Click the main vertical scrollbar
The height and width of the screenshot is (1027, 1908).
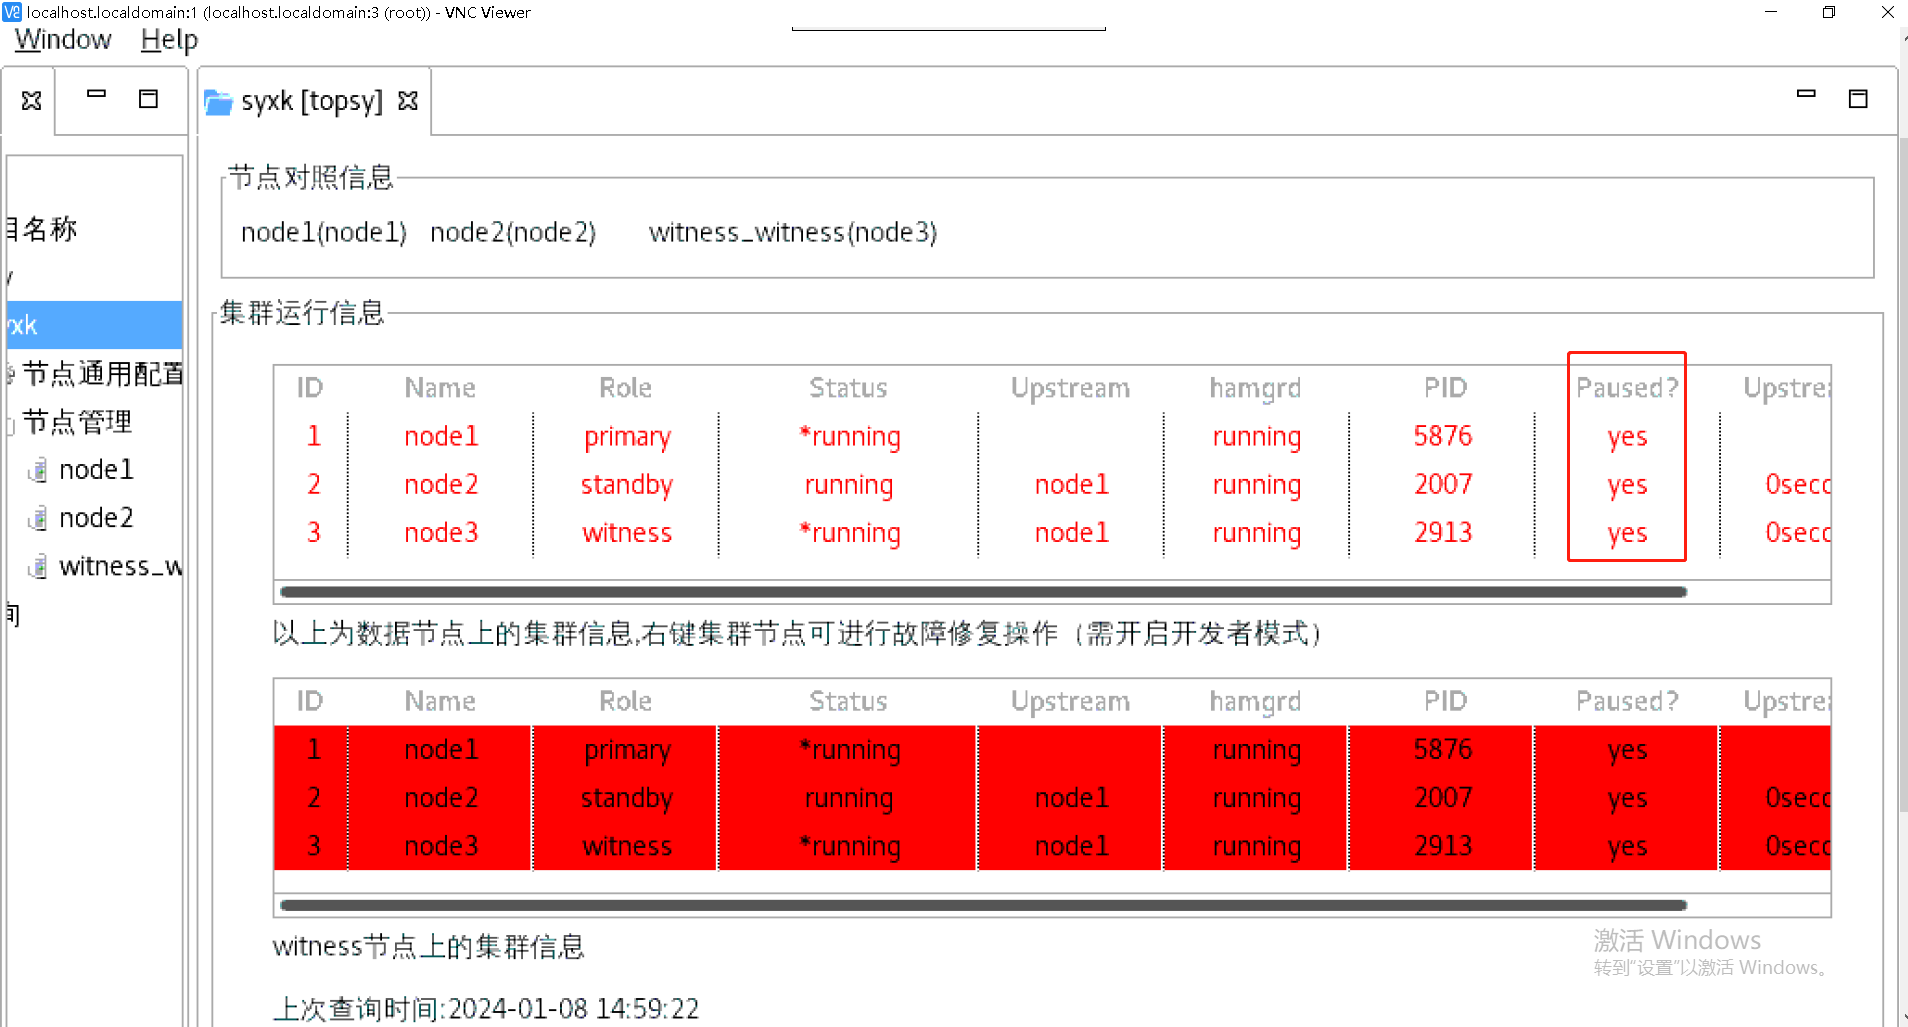pos(1903,475)
